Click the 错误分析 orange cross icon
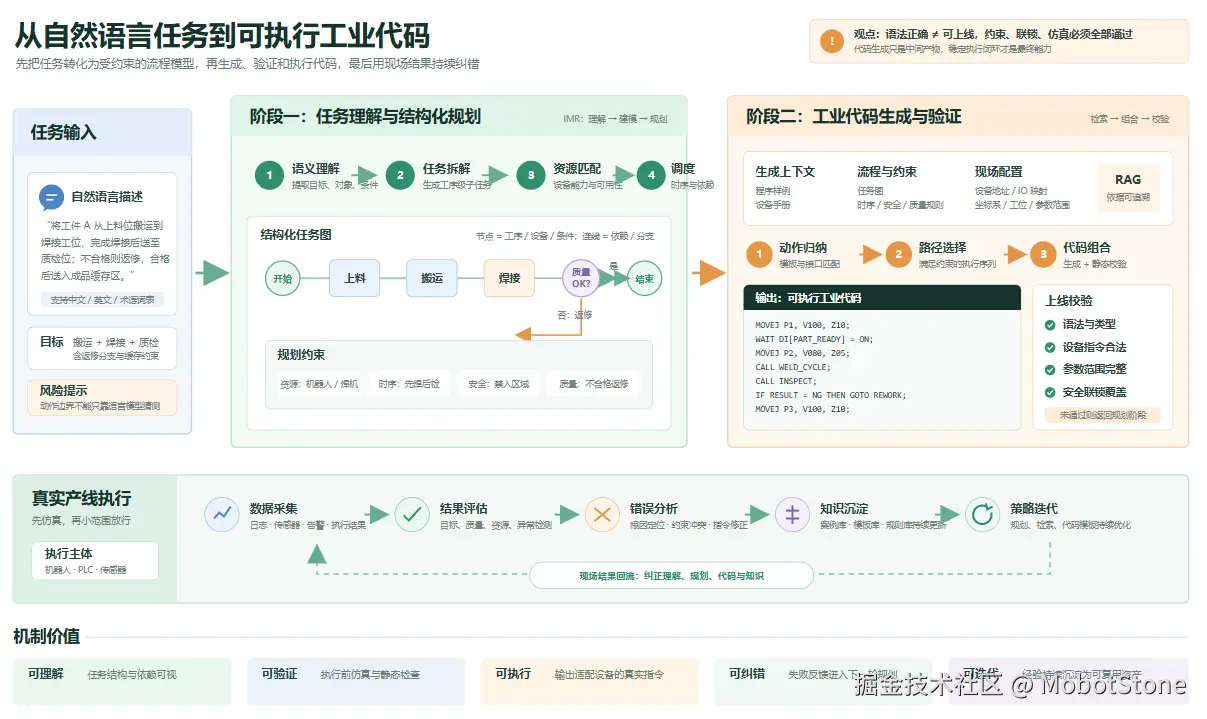The height and width of the screenshot is (719, 1207). (602, 514)
